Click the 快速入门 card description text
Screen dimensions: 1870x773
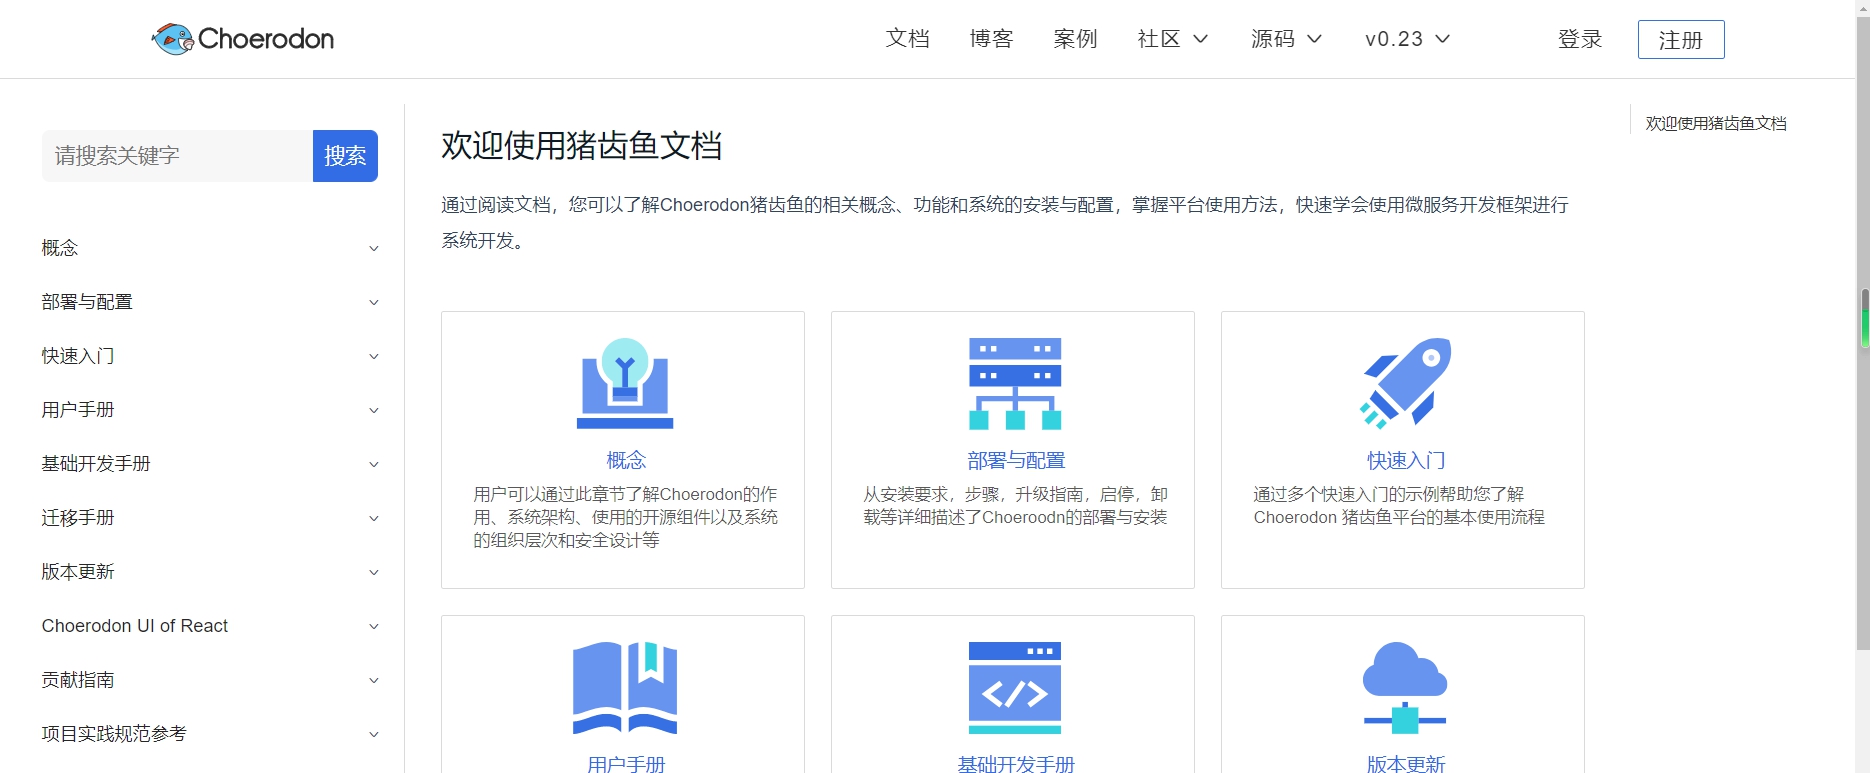click(1399, 506)
